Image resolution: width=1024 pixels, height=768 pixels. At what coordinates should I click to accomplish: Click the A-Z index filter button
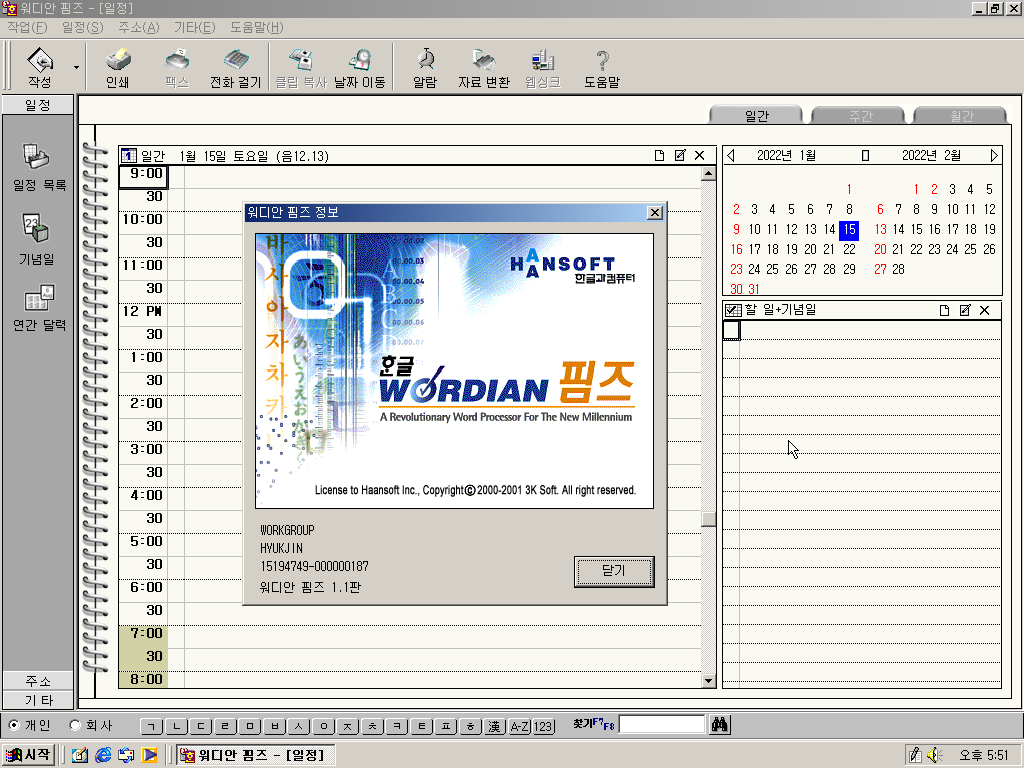pos(519,726)
